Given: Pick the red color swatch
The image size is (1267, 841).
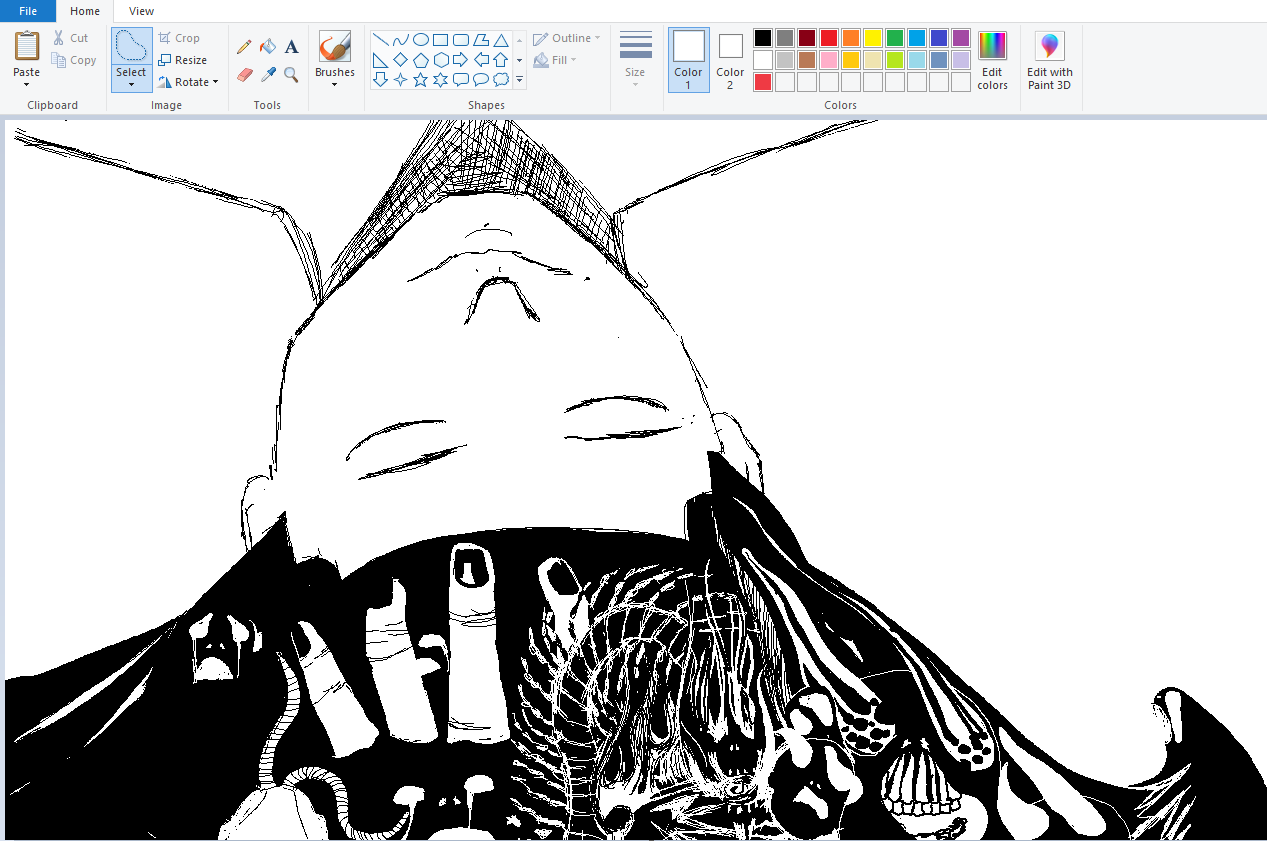Looking at the screenshot, I should tap(829, 38).
